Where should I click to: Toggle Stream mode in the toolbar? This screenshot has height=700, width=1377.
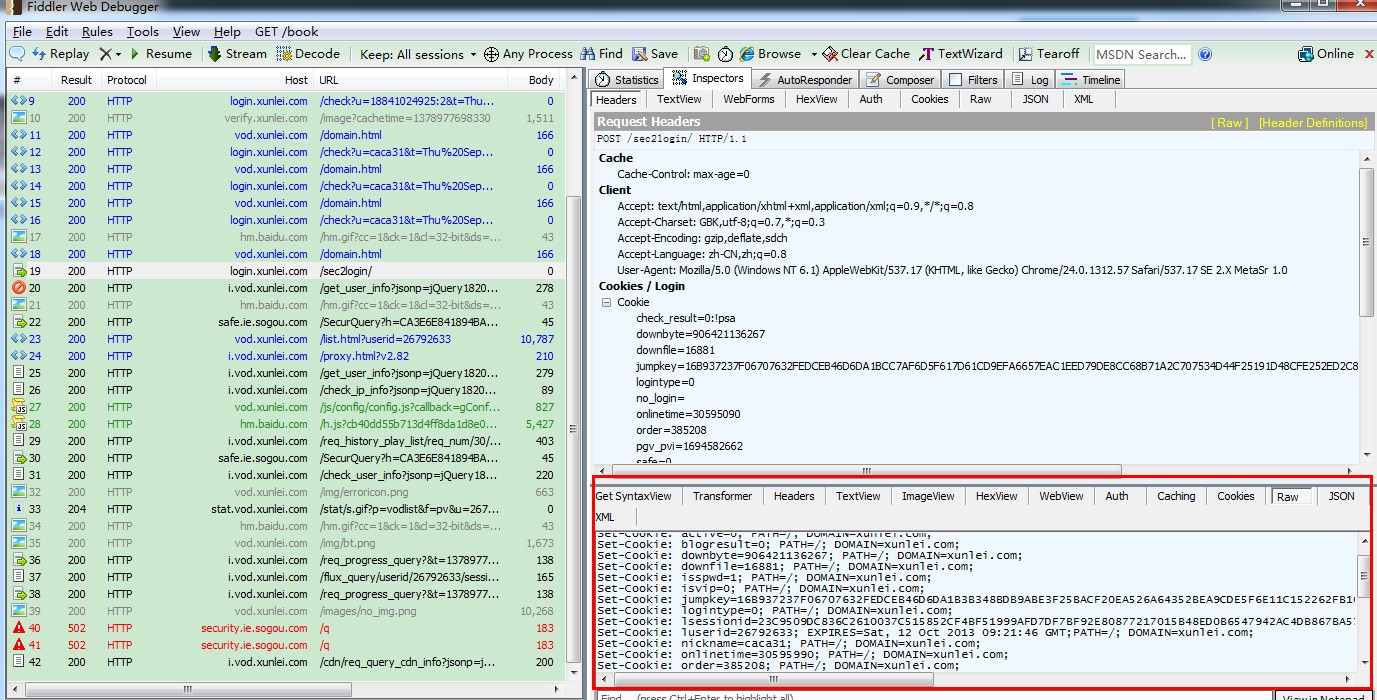tap(237, 54)
